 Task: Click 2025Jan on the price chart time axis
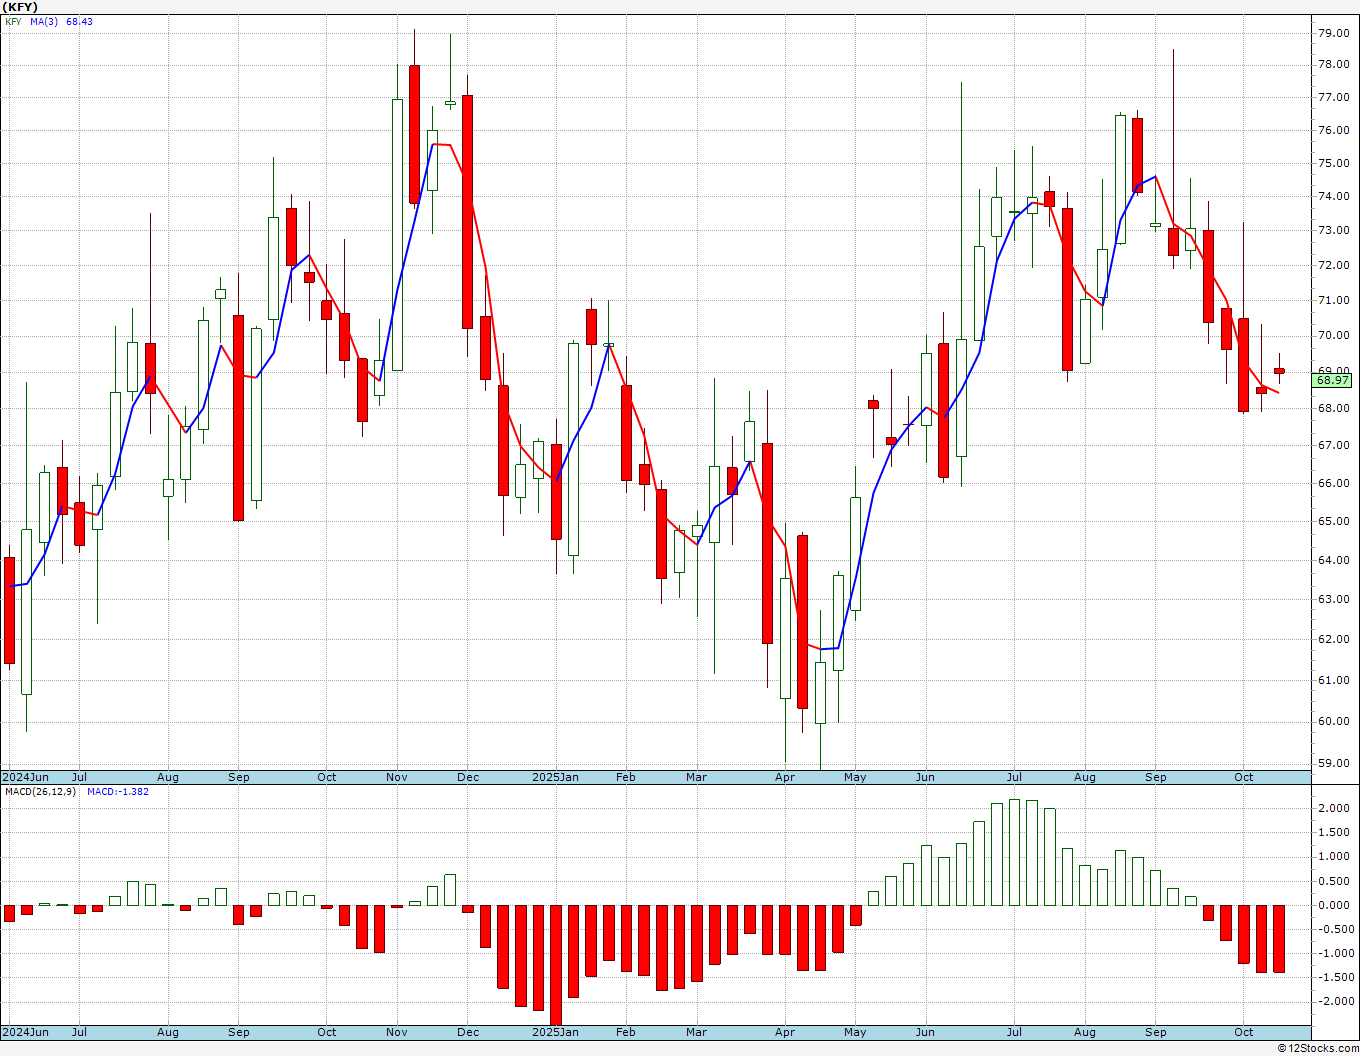pyautogui.click(x=555, y=777)
